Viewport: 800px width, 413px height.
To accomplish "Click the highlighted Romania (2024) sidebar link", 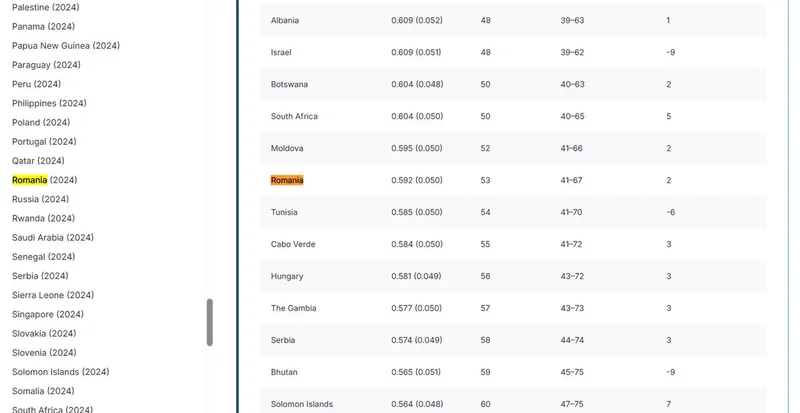I will (44, 180).
